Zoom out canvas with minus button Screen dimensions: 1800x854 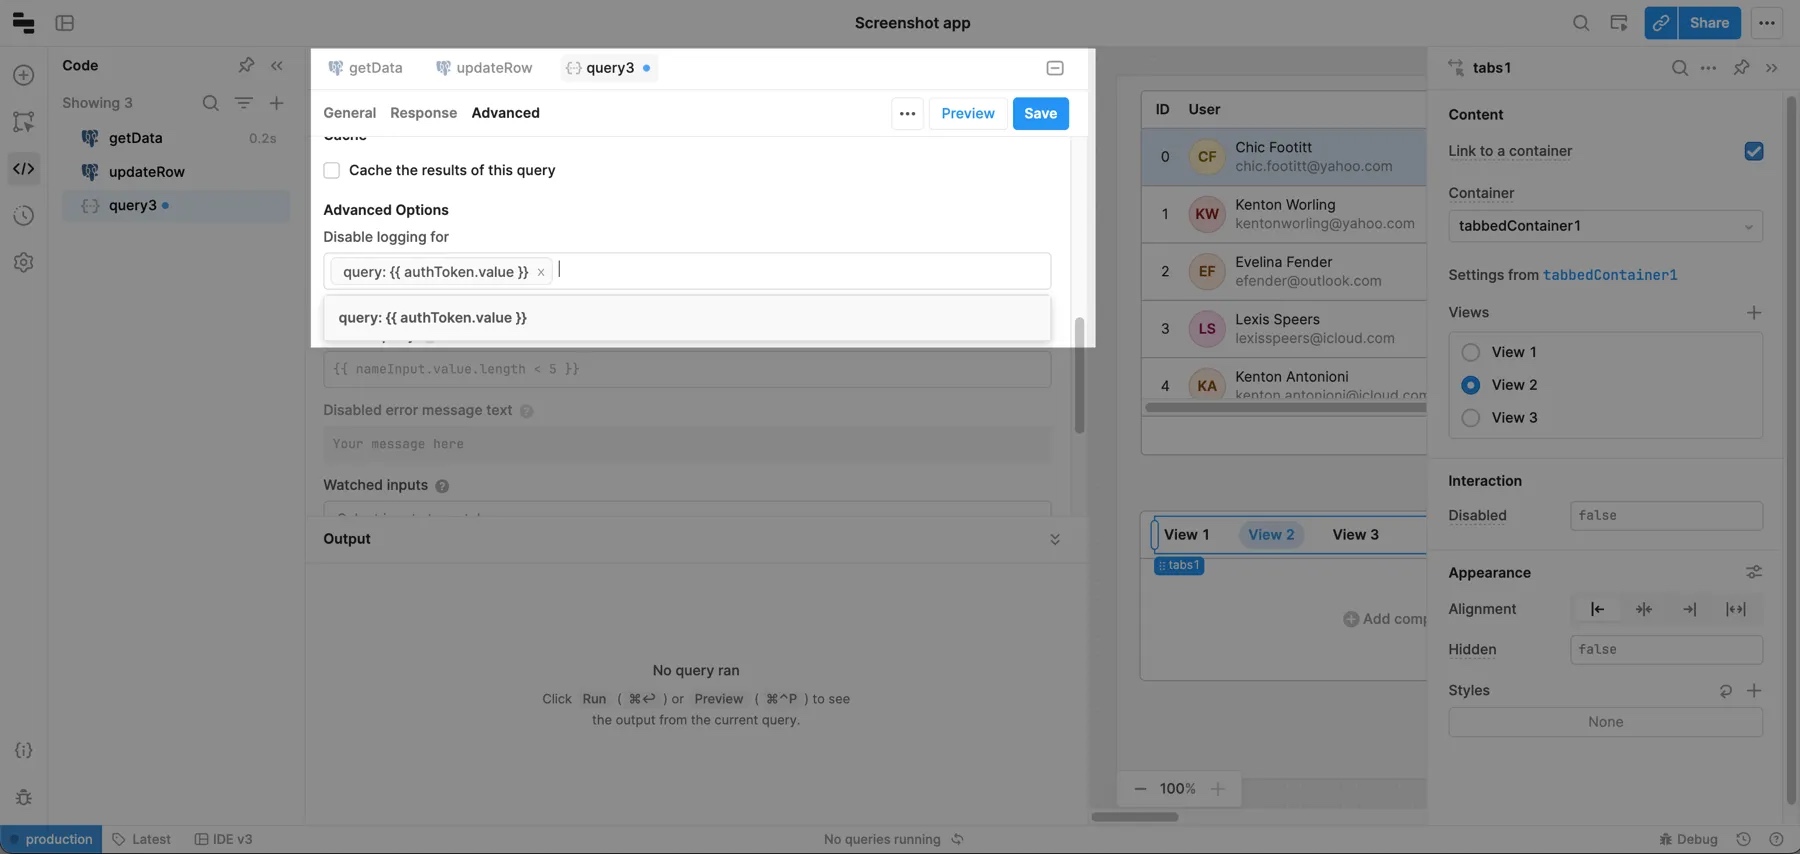1140,789
